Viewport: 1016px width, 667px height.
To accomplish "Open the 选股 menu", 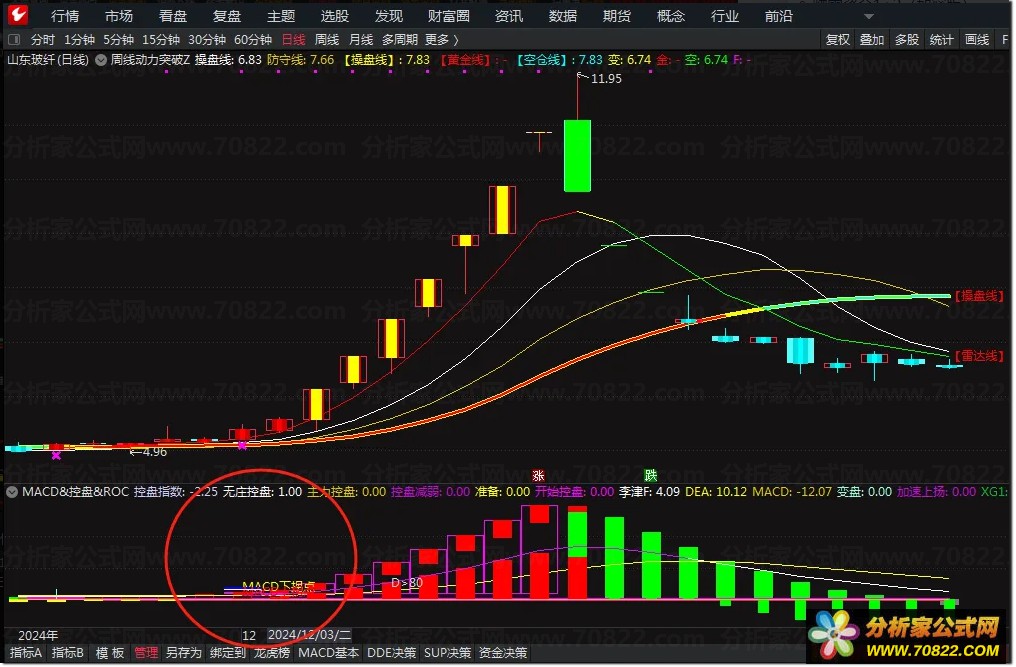I will click(x=335, y=16).
